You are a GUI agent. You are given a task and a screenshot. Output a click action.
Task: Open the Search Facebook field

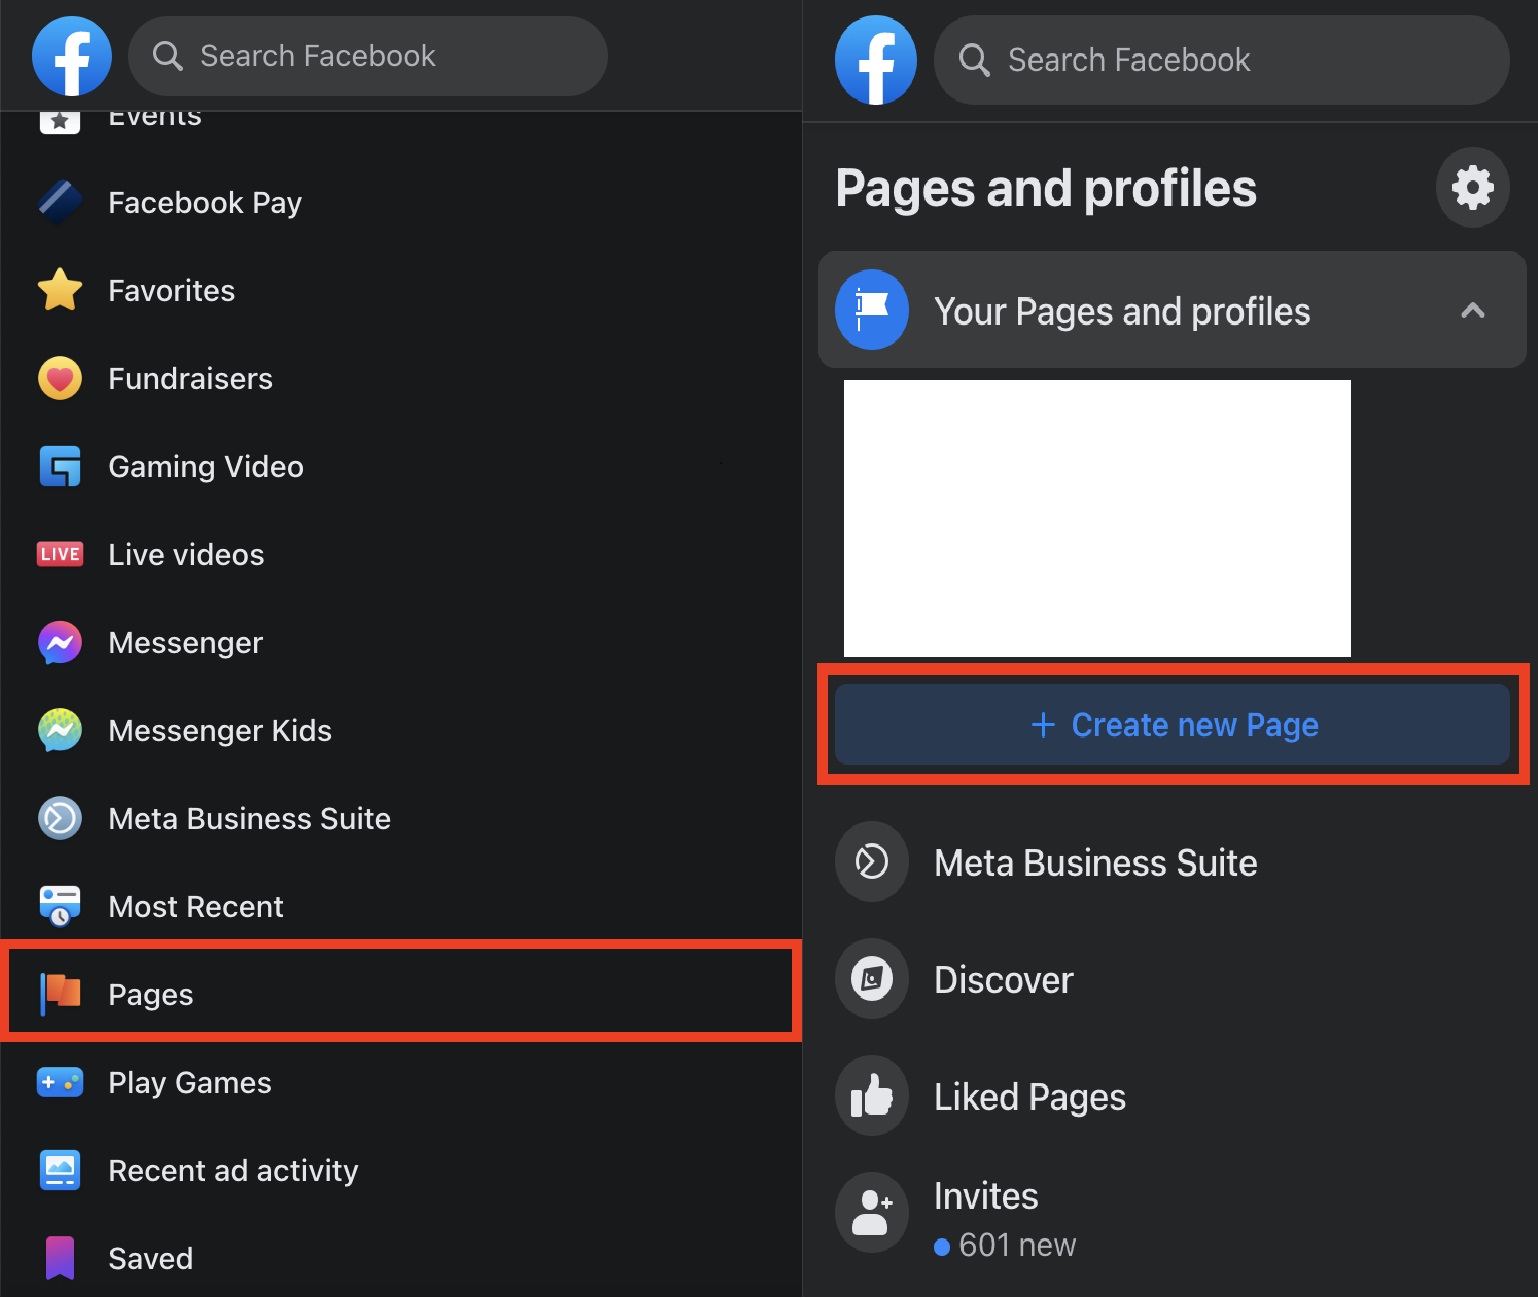(x=367, y=56)
